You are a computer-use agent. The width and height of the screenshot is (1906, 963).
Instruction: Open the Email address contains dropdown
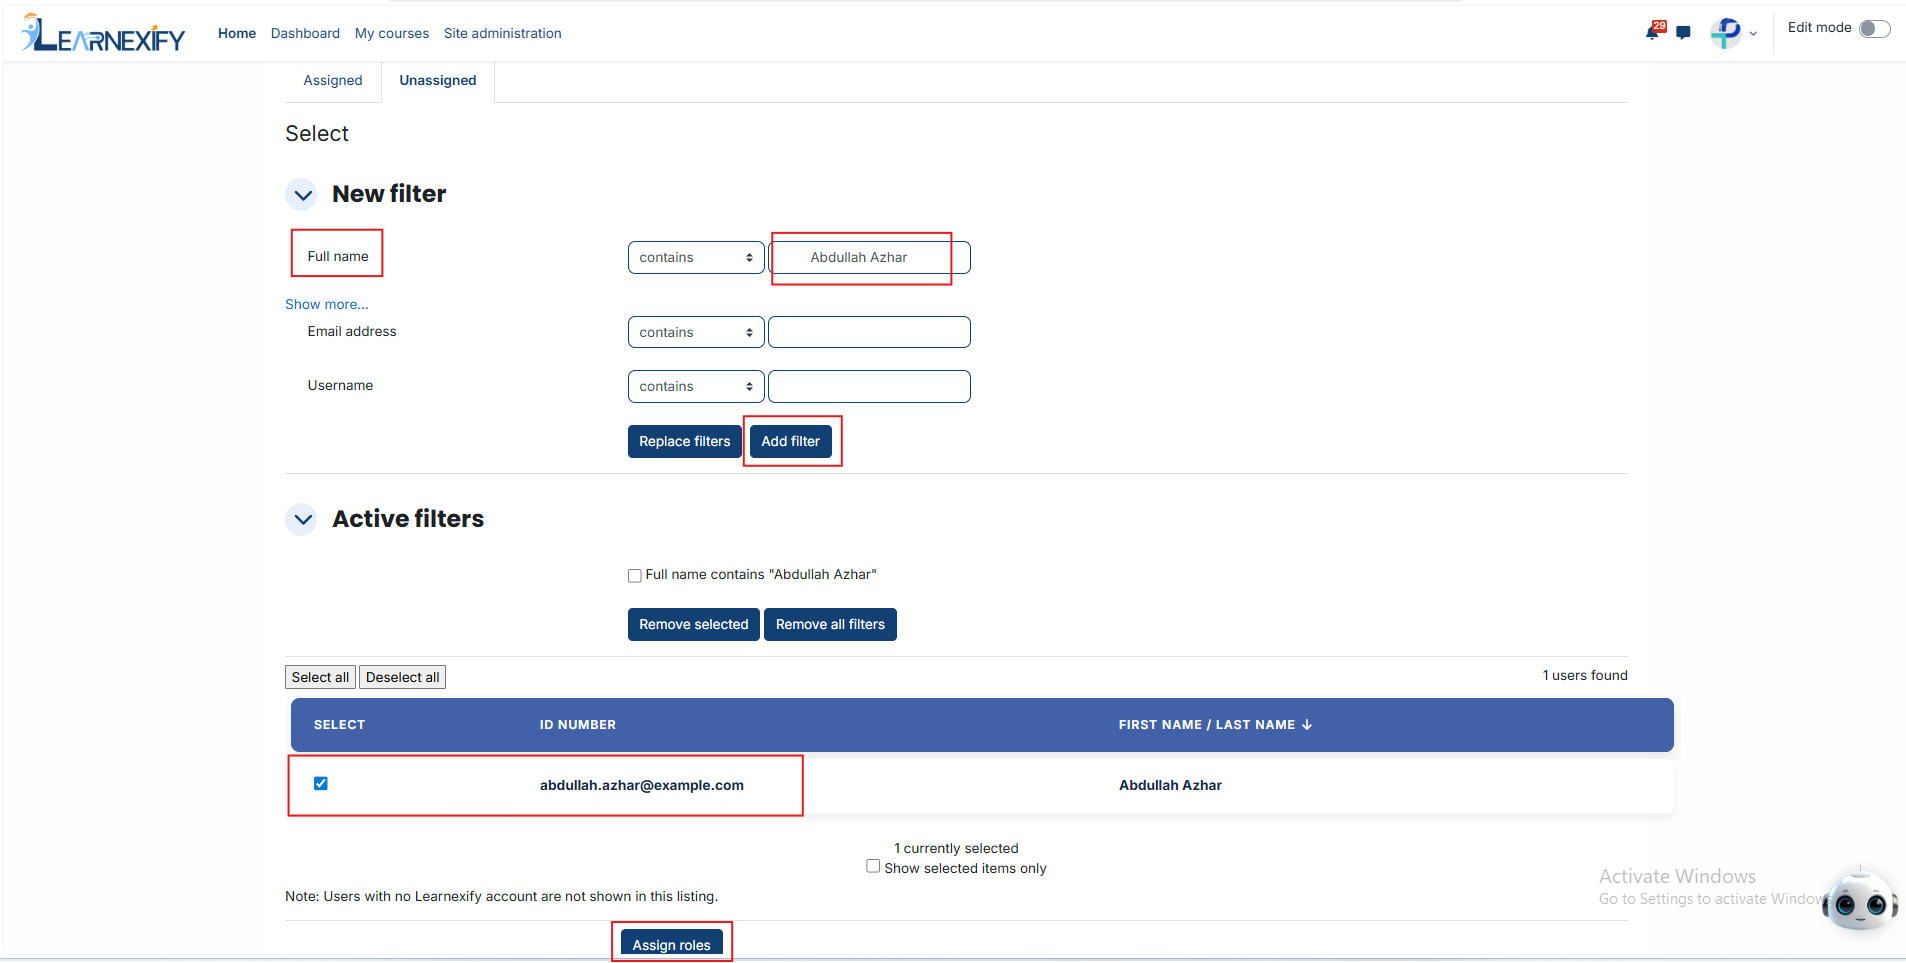(x=696, y=332)
